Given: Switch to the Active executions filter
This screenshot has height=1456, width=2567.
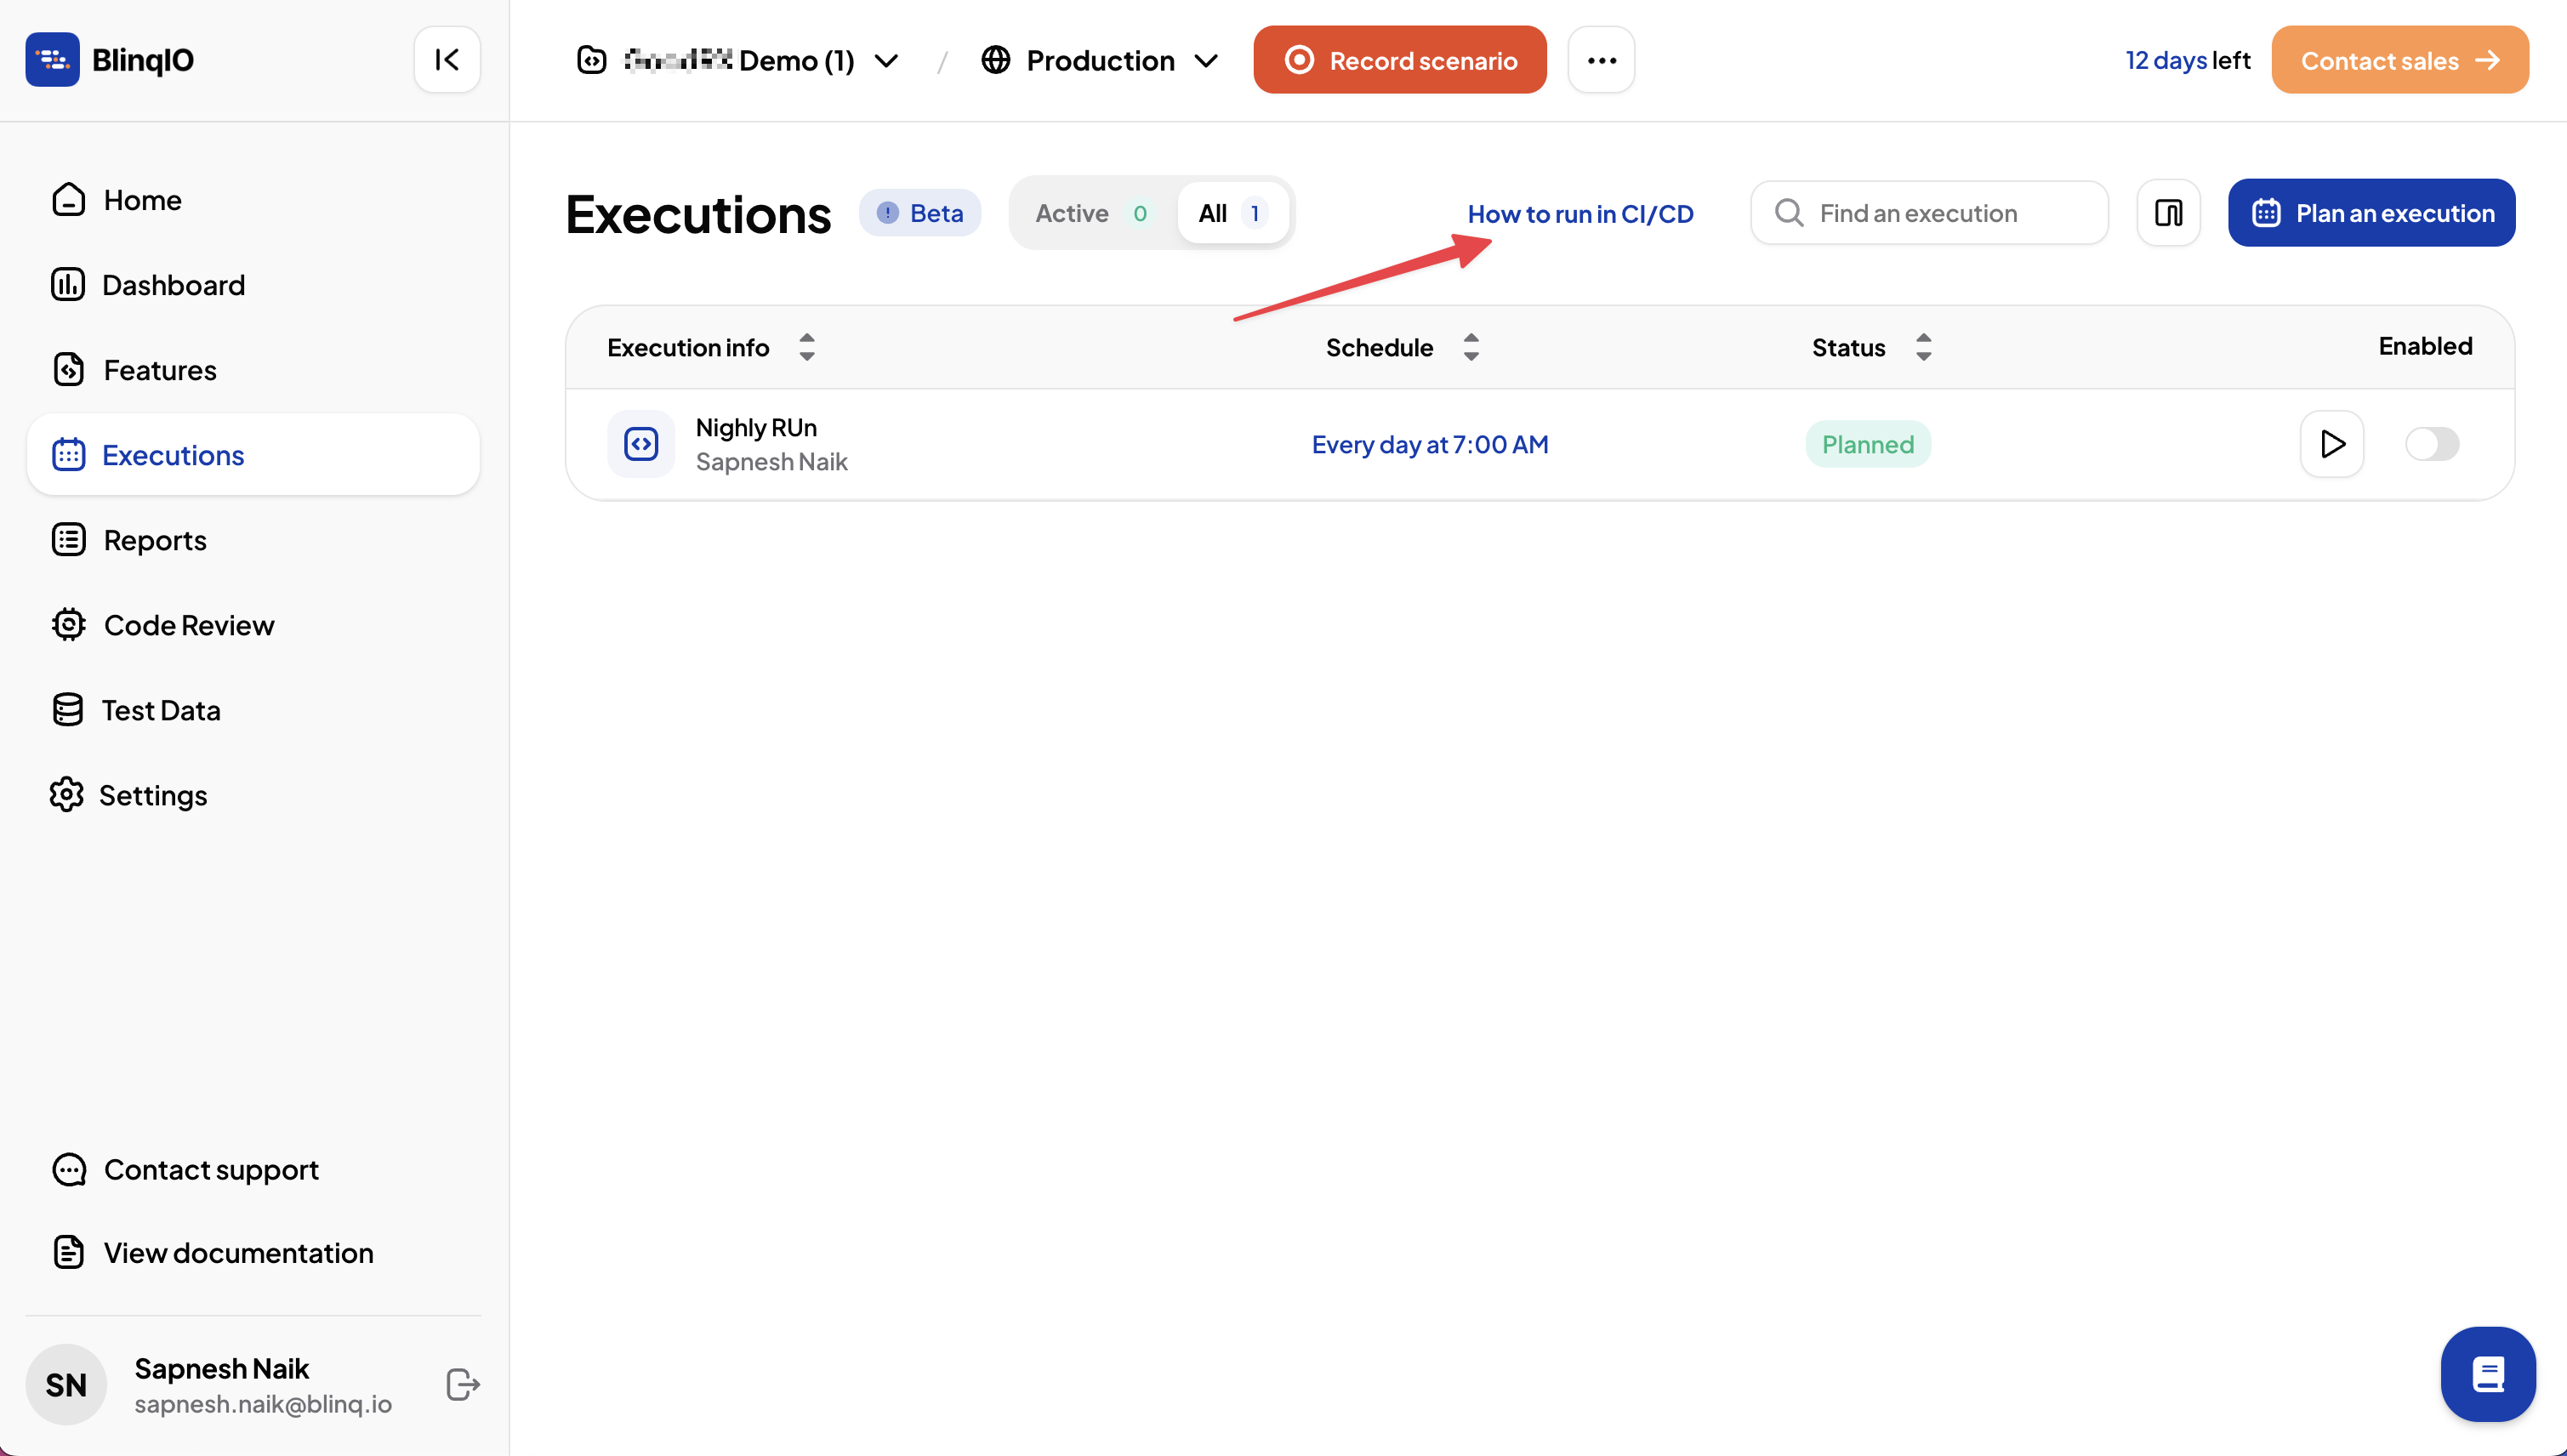Looking at the screenshot, I should tap(1090, 212).
